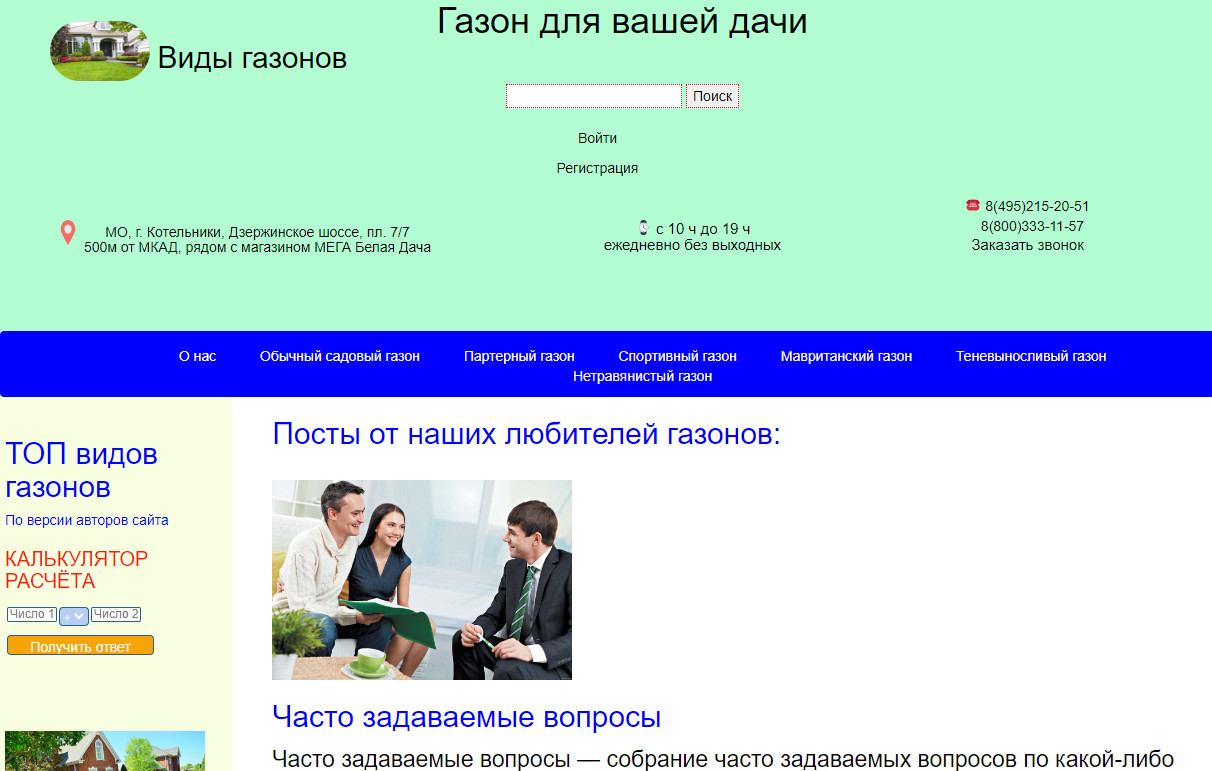
Task: Open Спортивный газон menu item
Action: 677,356
